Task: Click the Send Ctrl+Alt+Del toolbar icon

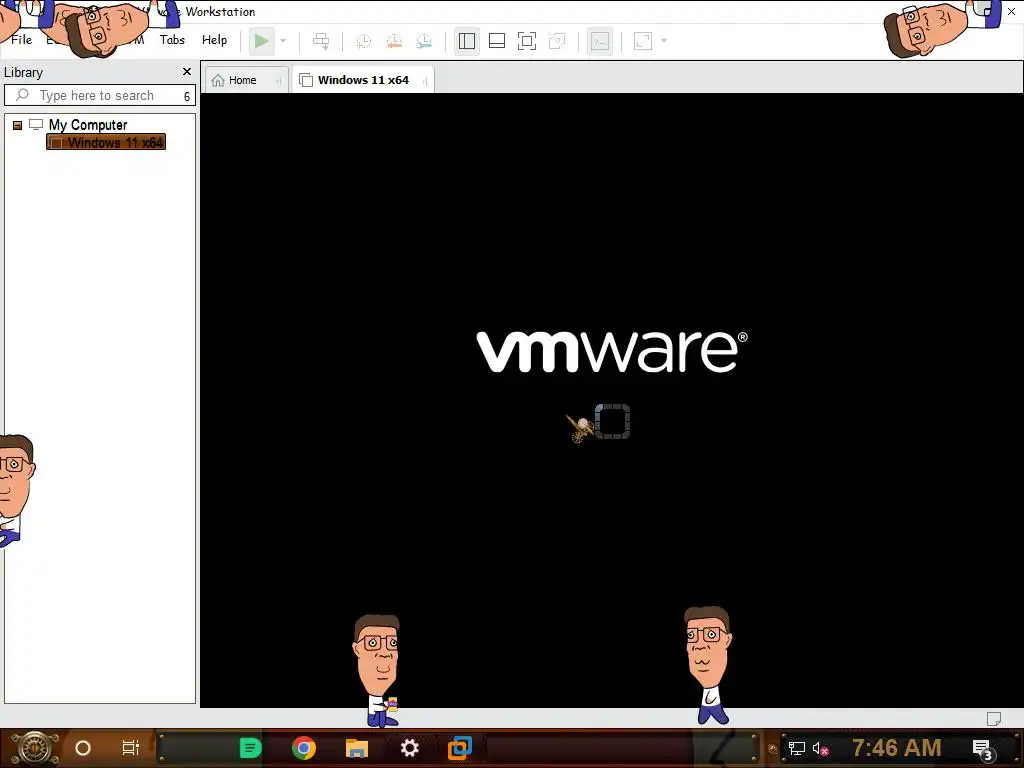Action: coord(321,41)
